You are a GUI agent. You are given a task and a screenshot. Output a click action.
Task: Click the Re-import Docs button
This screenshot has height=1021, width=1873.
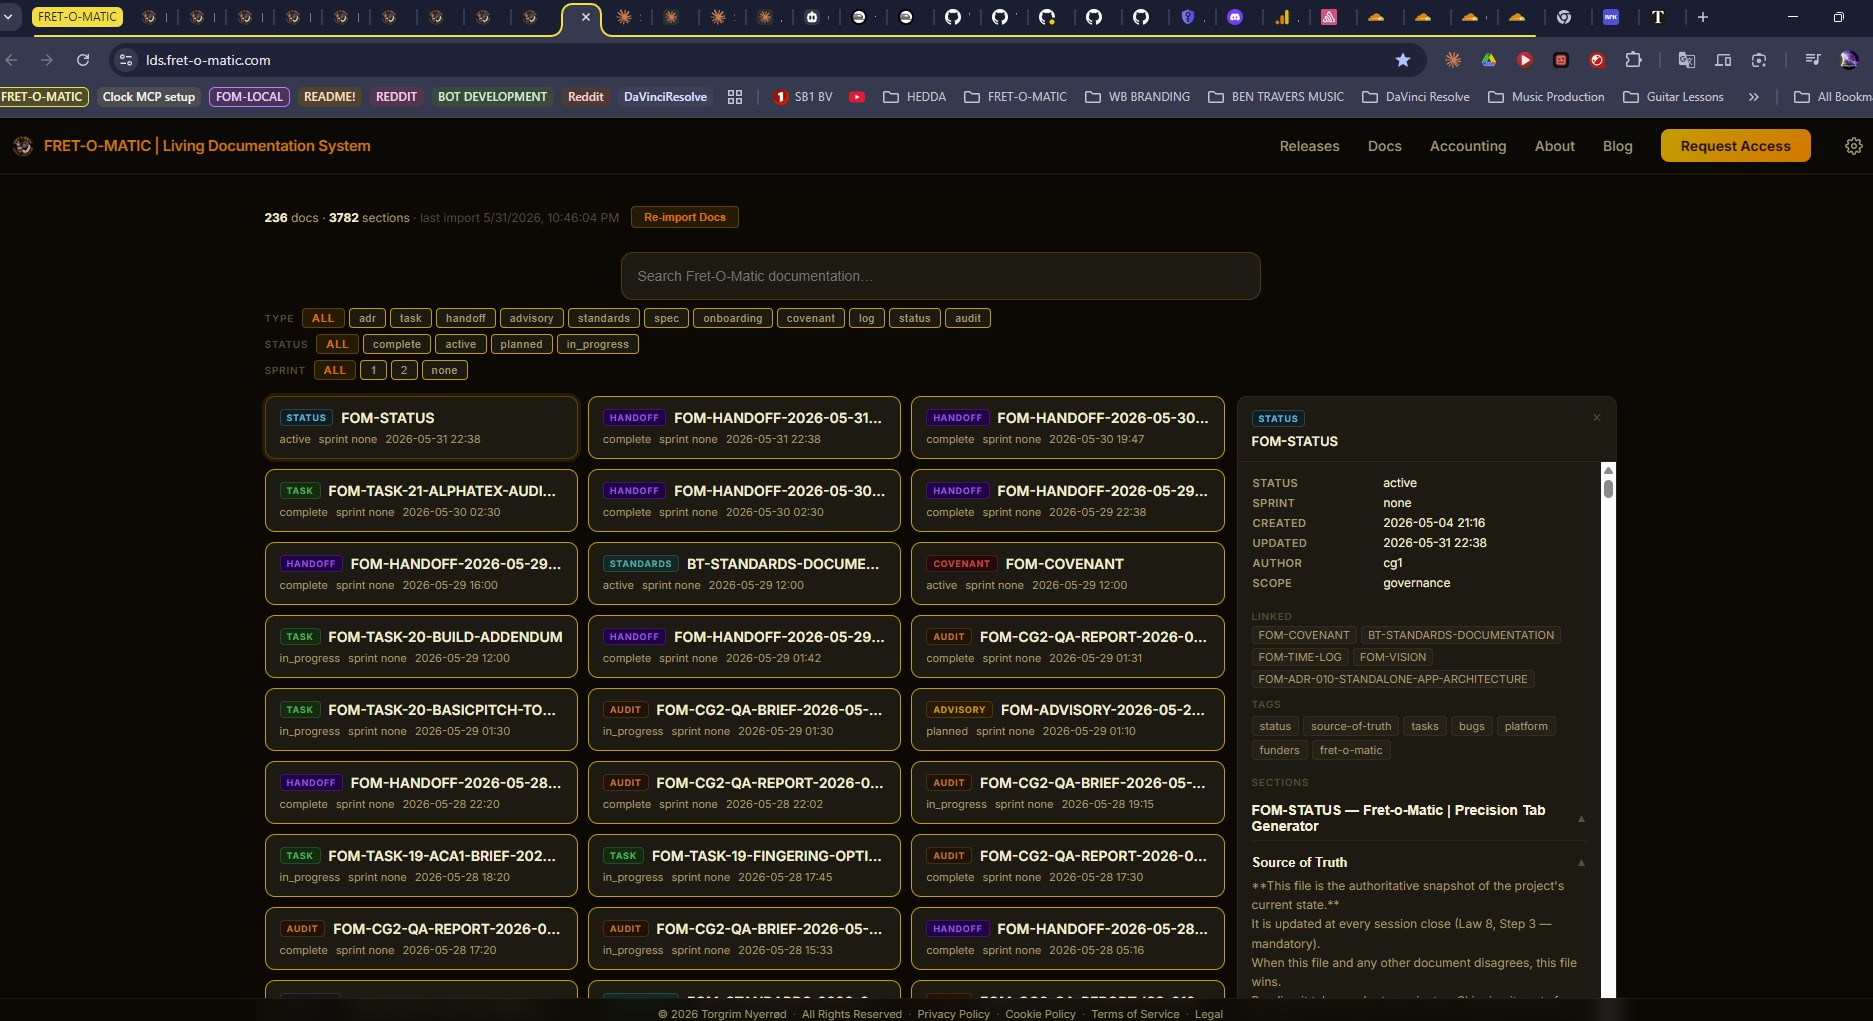[684, 217]
